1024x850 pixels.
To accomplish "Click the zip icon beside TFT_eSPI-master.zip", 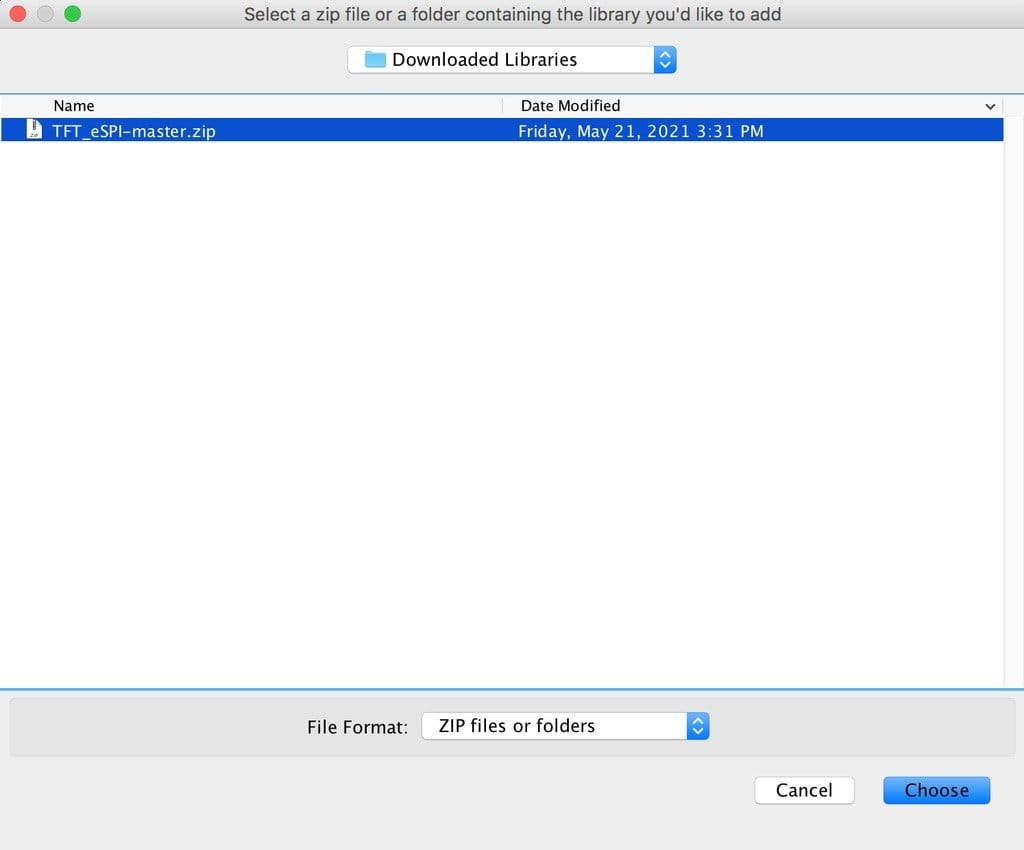I will point(34,129).
